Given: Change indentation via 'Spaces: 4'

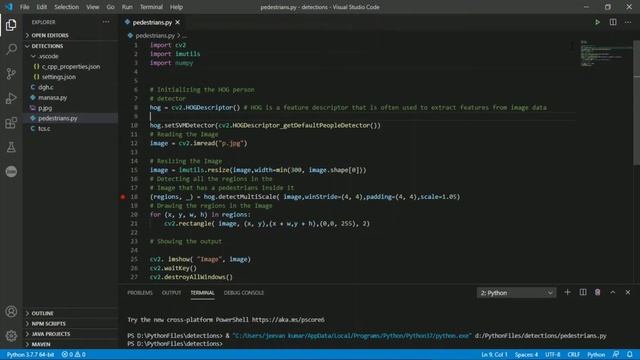Looking at the screenshot, I should point(526,354).
